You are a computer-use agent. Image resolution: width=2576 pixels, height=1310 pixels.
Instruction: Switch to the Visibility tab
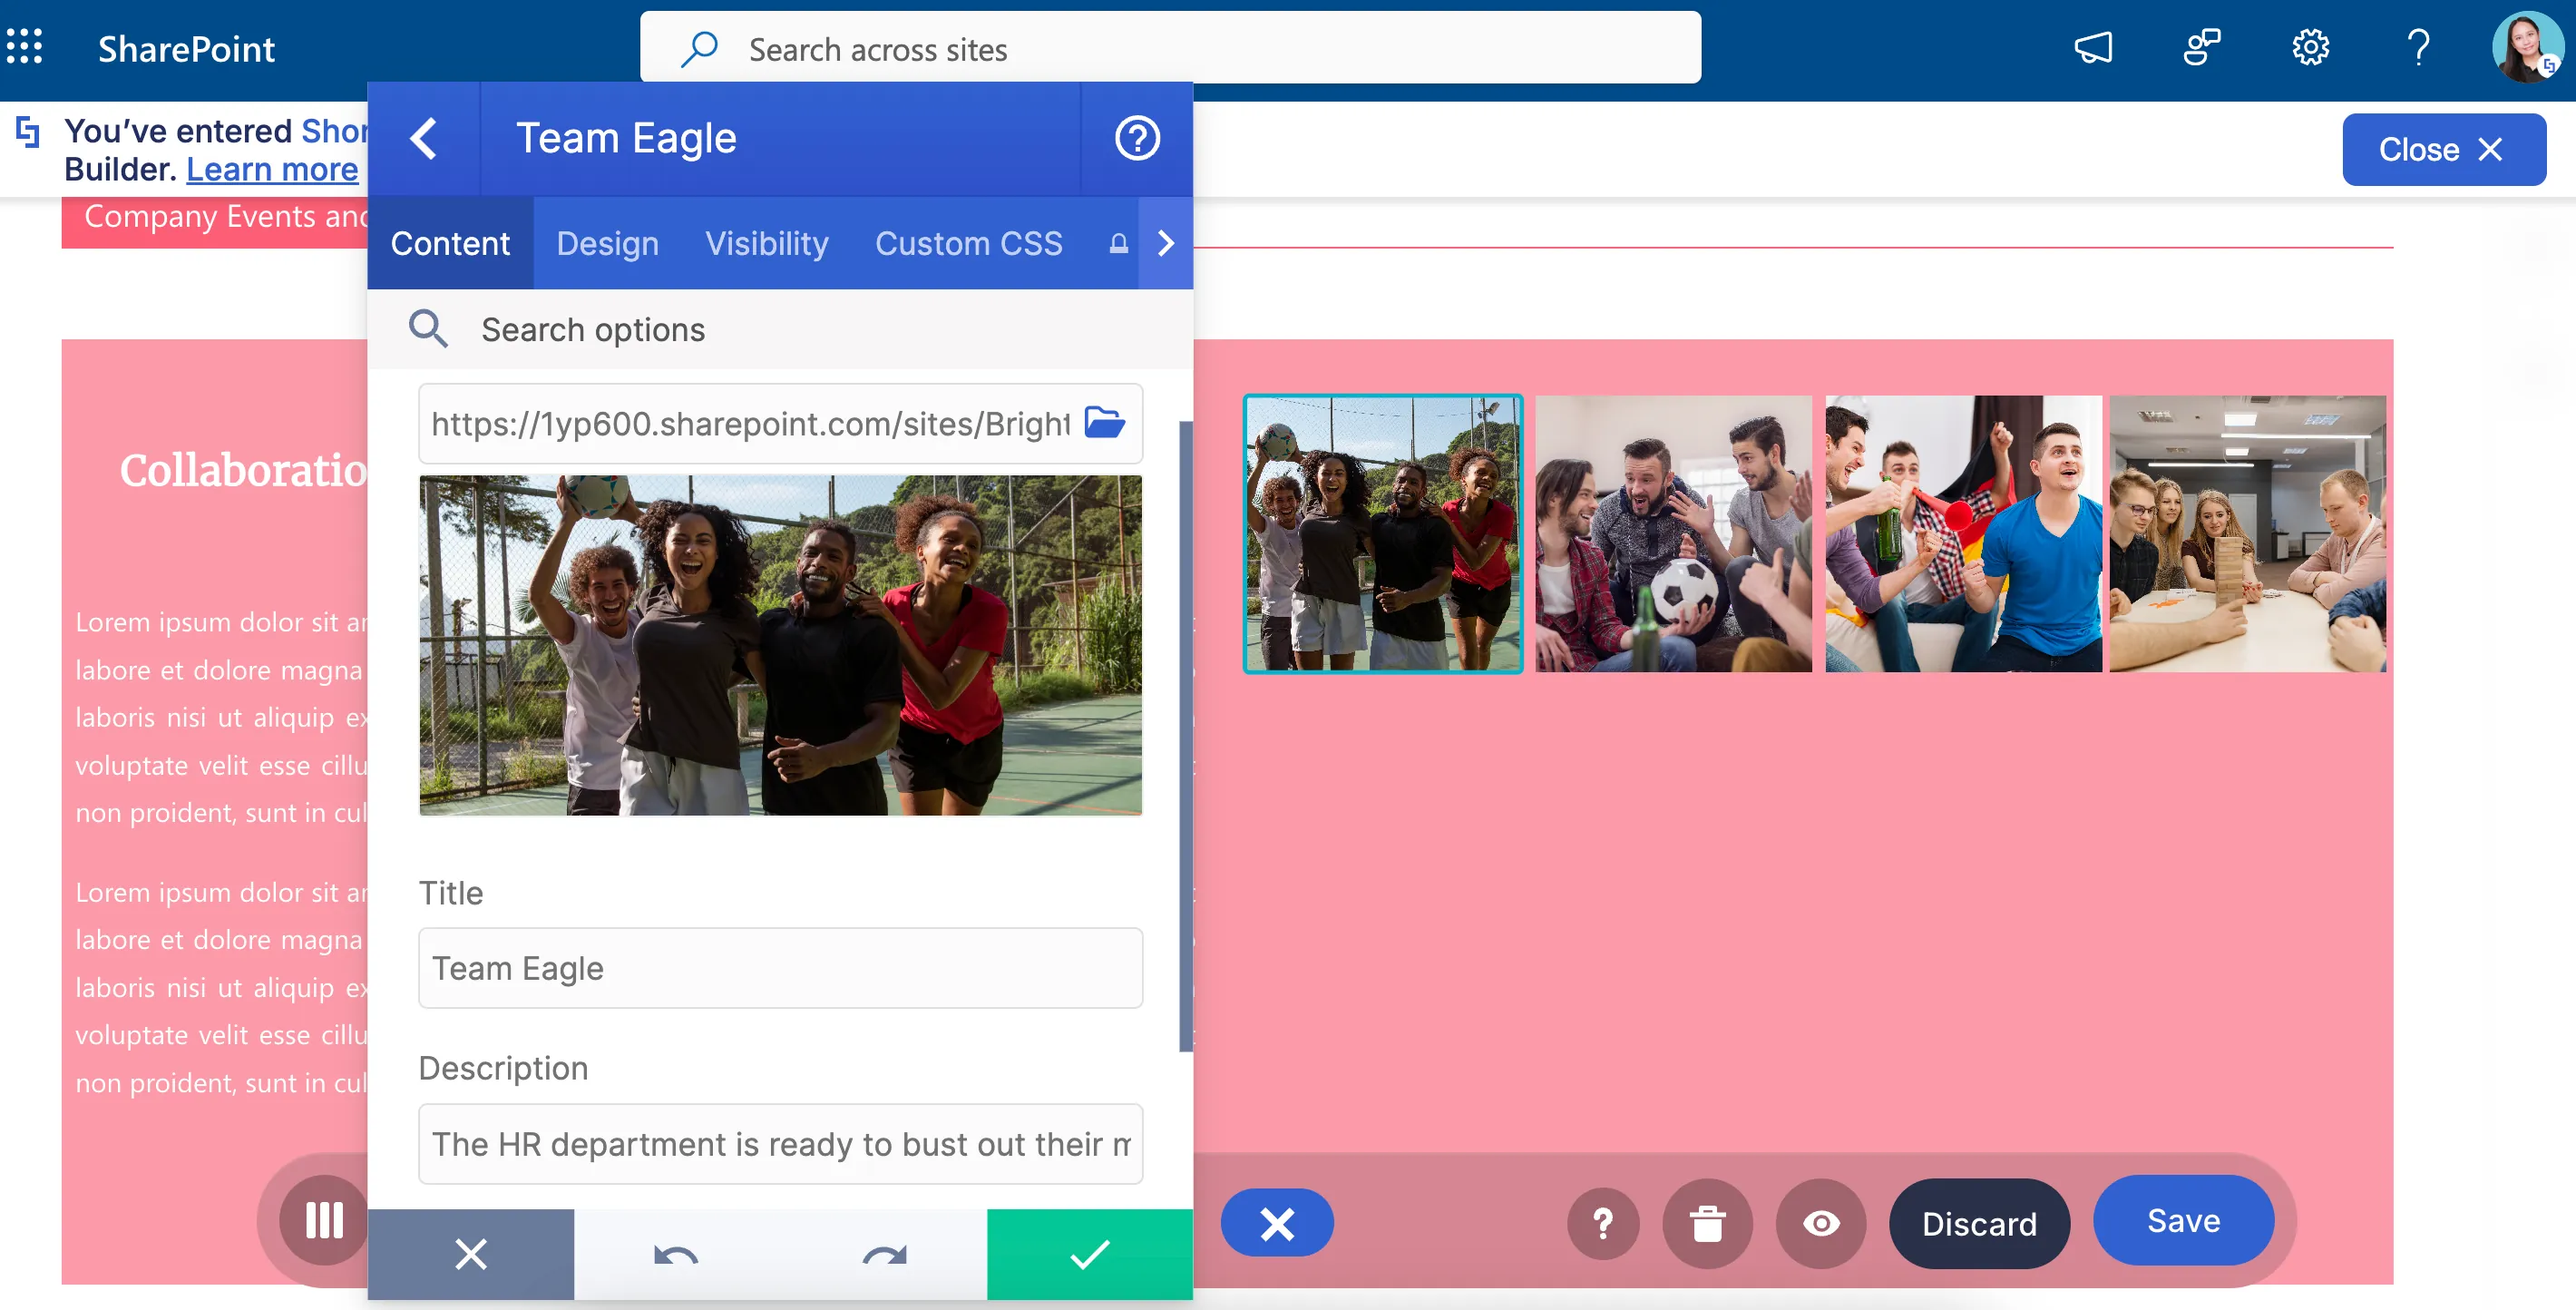[767, 243]
